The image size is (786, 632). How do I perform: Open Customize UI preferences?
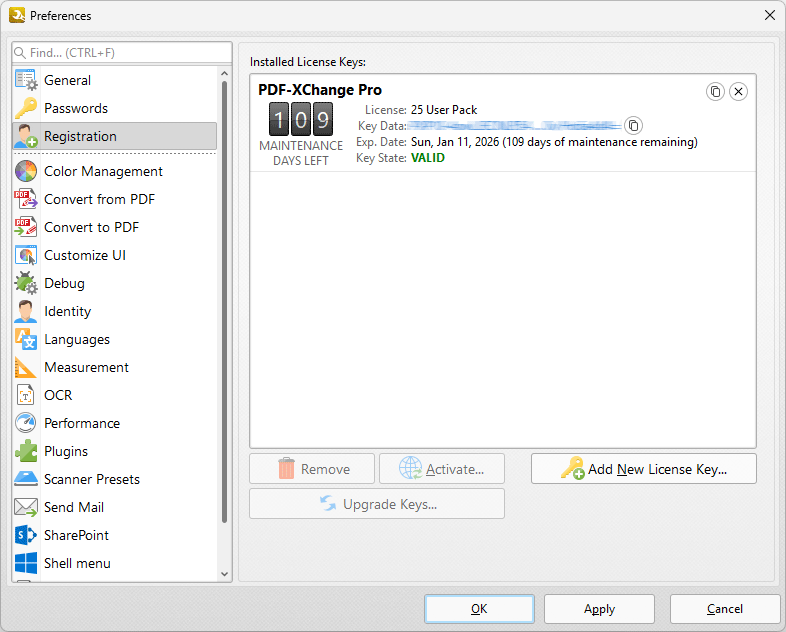pyautogui.click(x=115, y=256)
